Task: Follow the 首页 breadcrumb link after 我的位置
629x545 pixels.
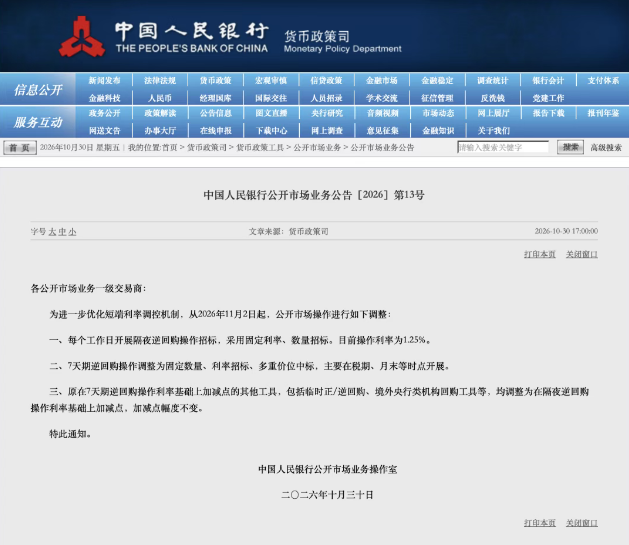Action: pos(169,148)
